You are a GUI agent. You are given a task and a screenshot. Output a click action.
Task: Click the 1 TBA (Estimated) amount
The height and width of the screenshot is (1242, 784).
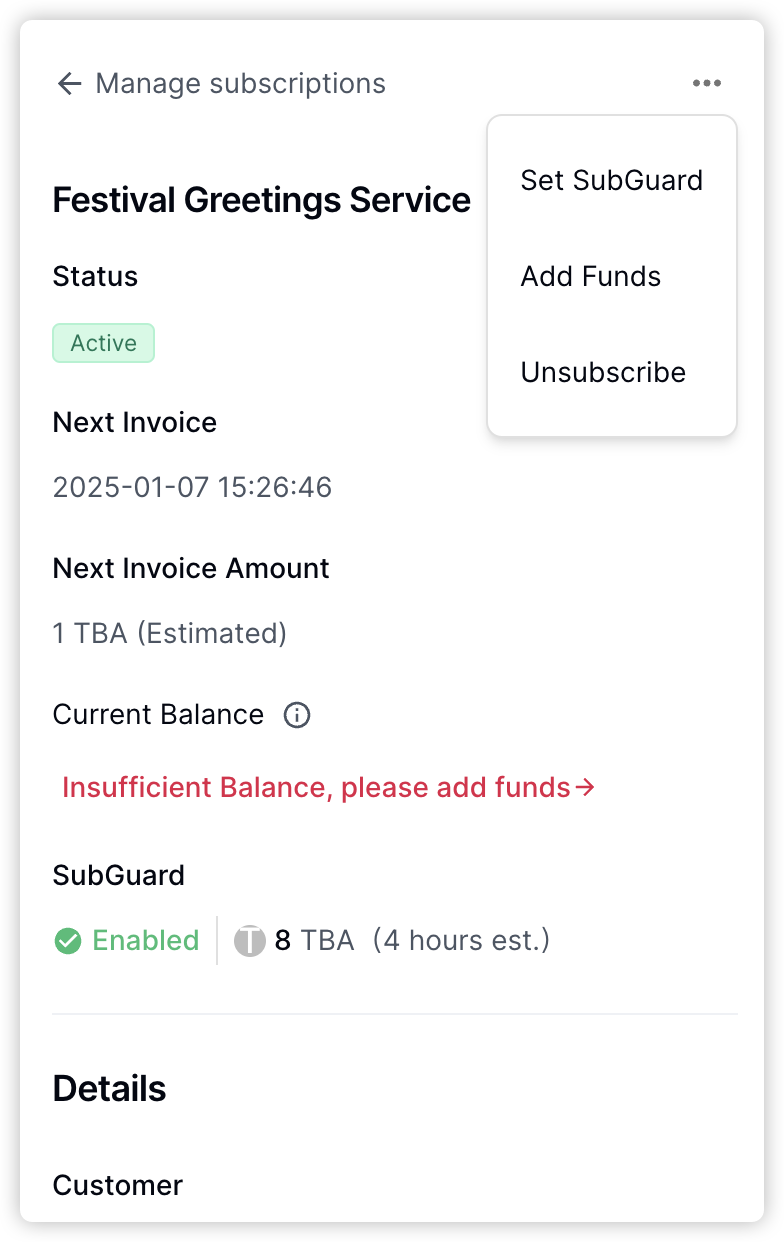point(170,633)
